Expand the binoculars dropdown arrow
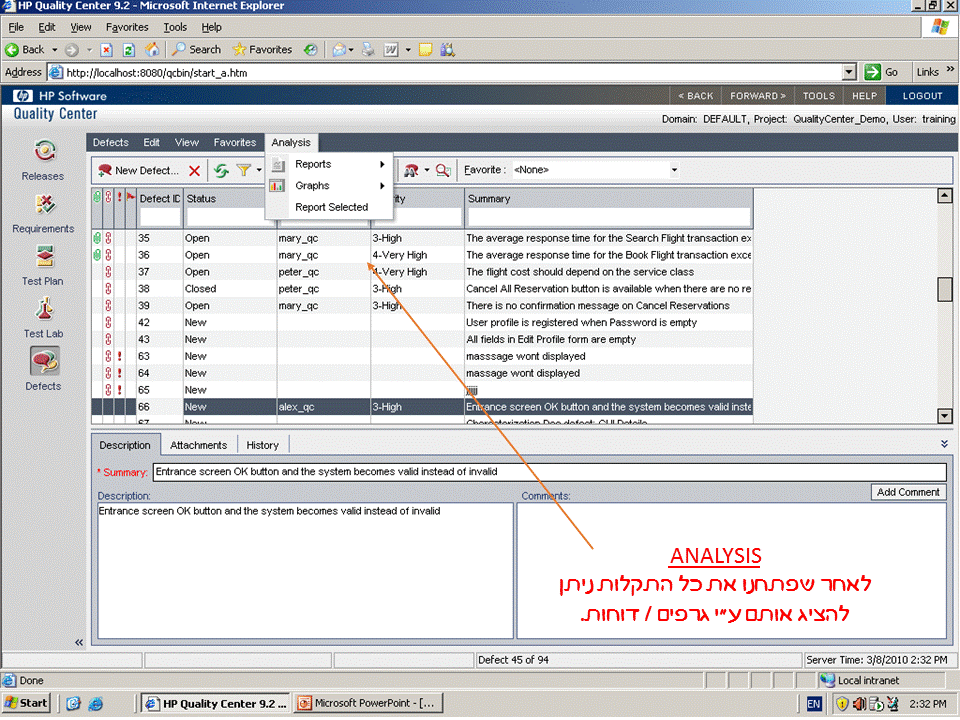The width and height of the screenshot is (960, 720). tap(427, 170)
